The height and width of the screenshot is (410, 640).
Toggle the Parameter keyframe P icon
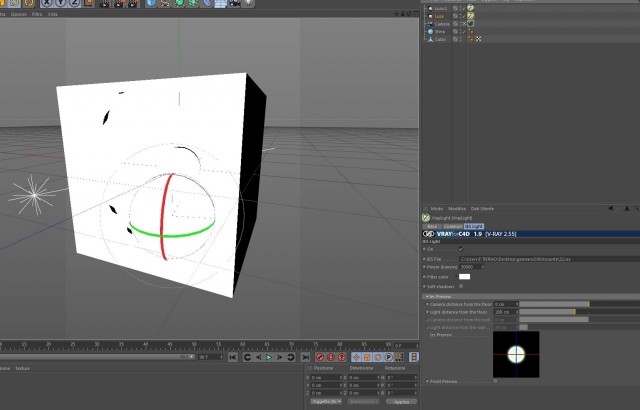point(389,357)
